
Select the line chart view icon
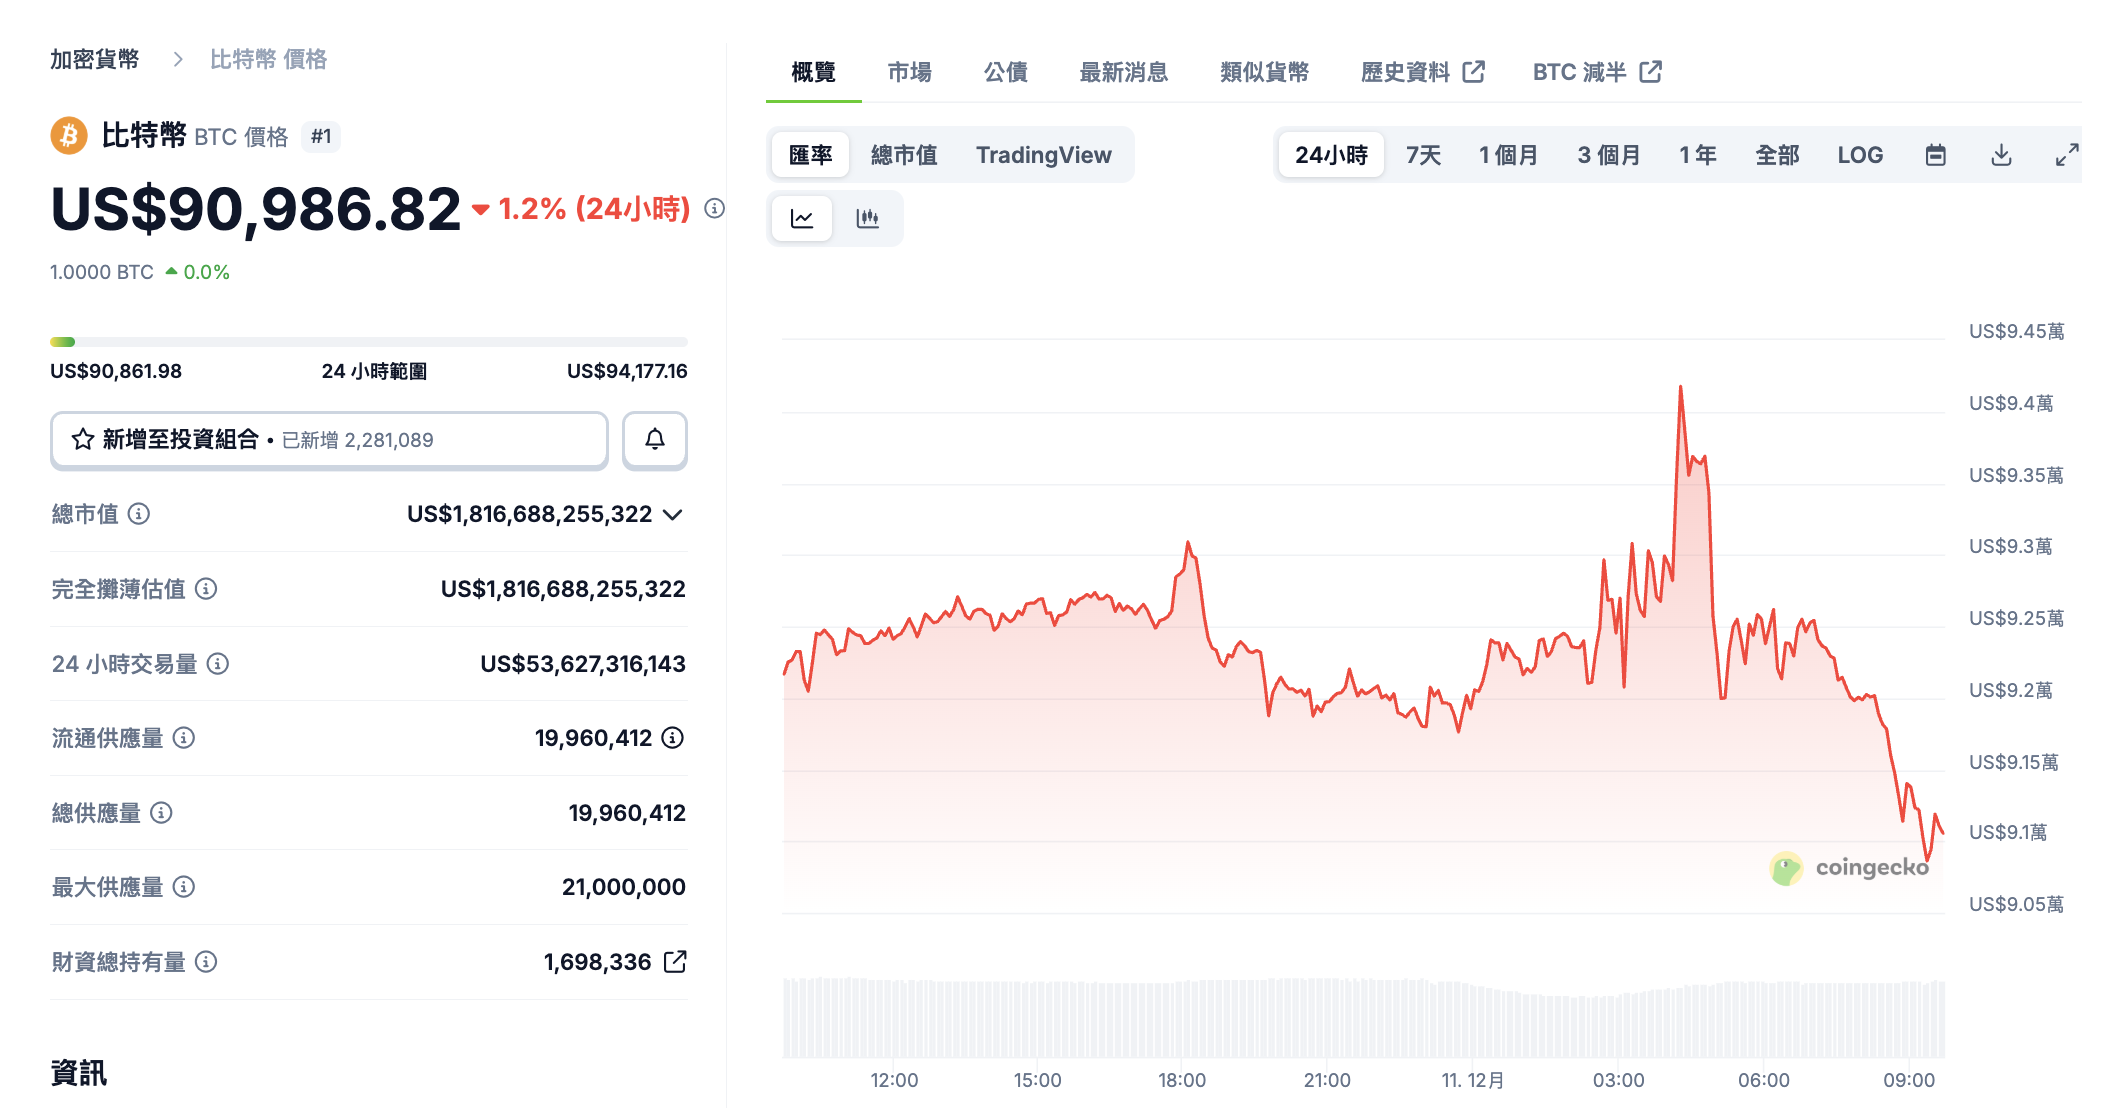pyautogui.click(x=802, y=218)
